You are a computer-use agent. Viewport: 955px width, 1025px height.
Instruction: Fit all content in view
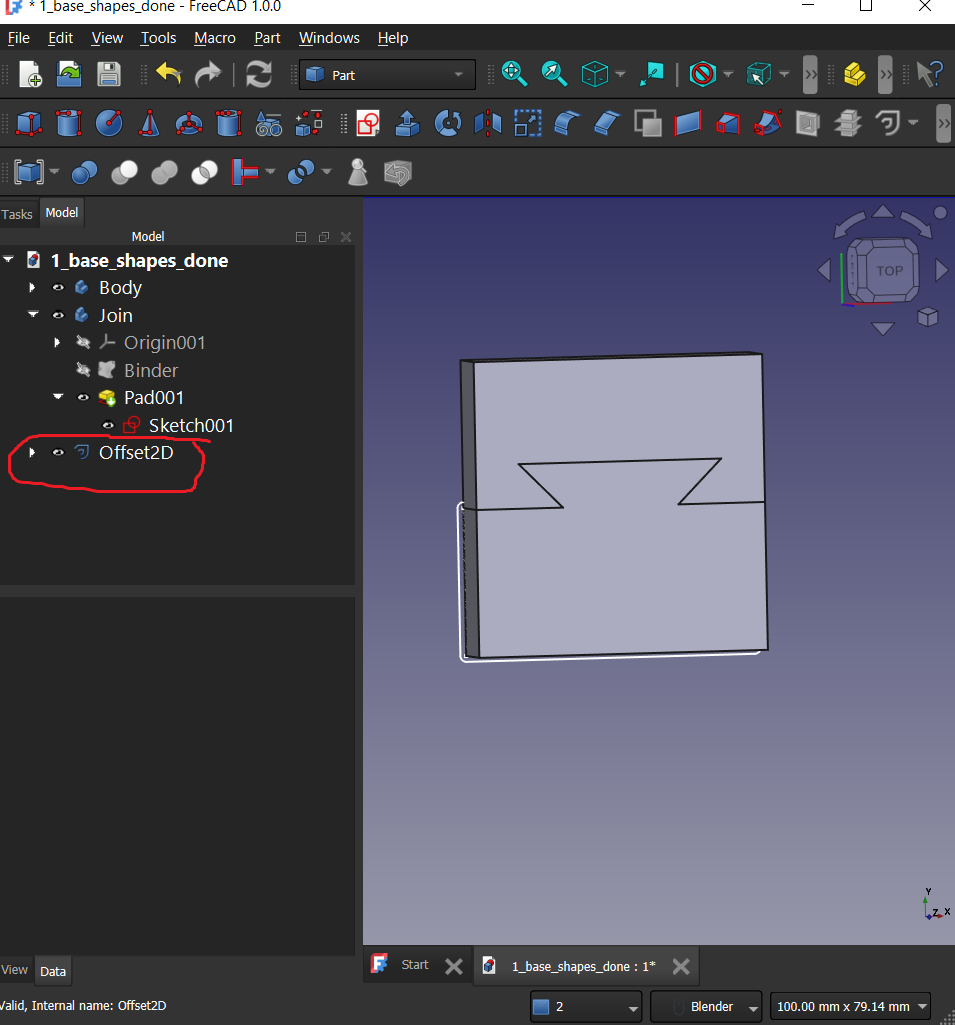[x=514, y=74]
